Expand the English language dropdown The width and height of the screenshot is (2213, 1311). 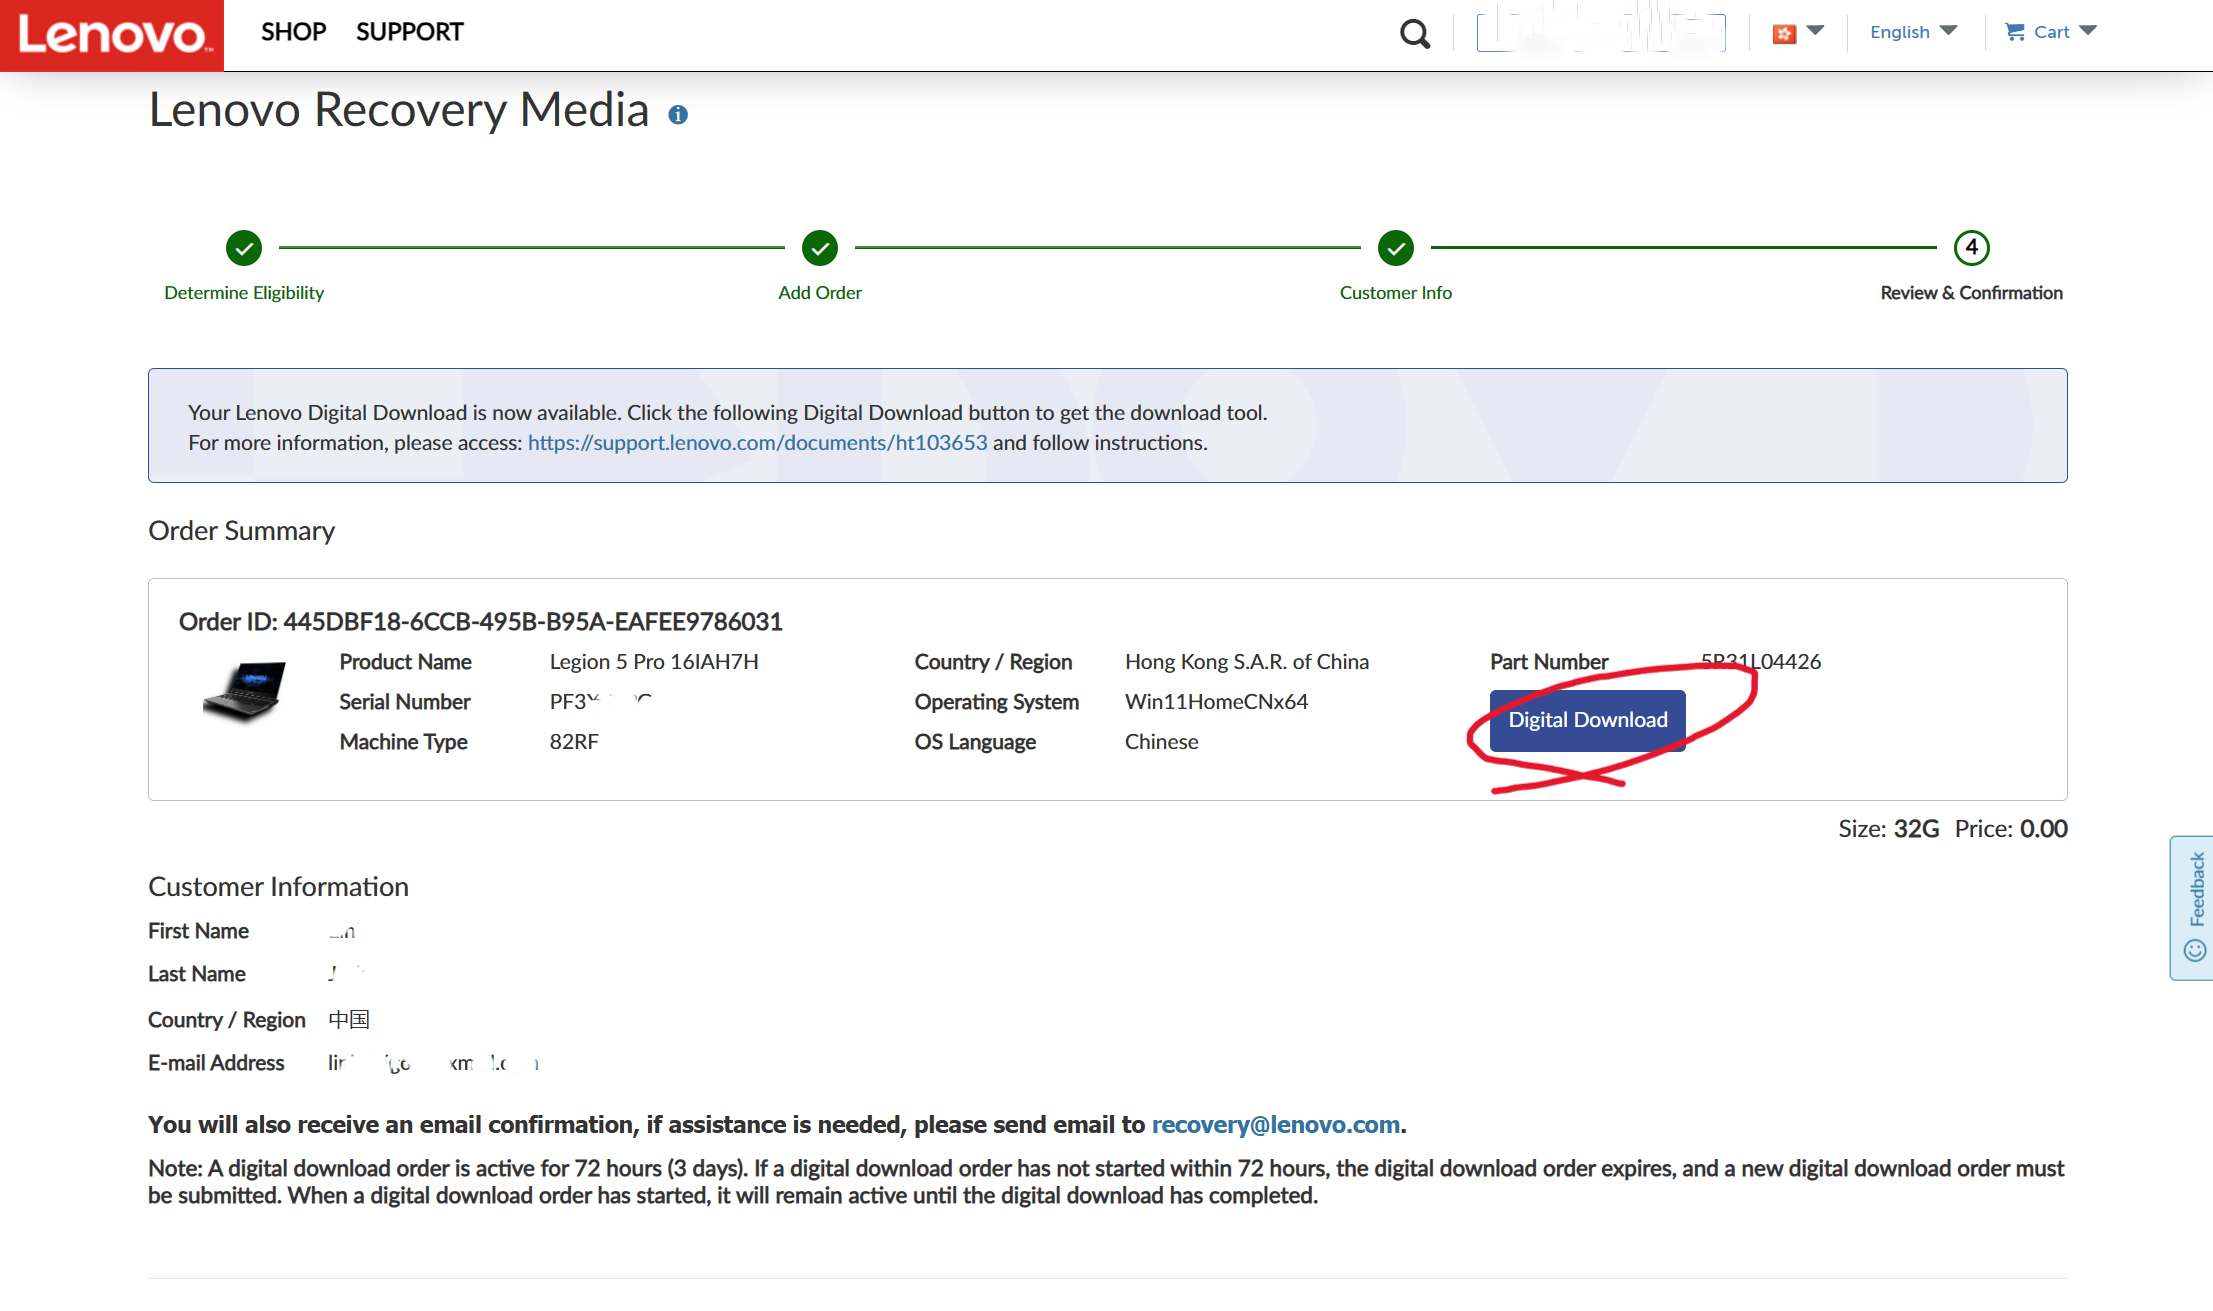click(1913, 32)
